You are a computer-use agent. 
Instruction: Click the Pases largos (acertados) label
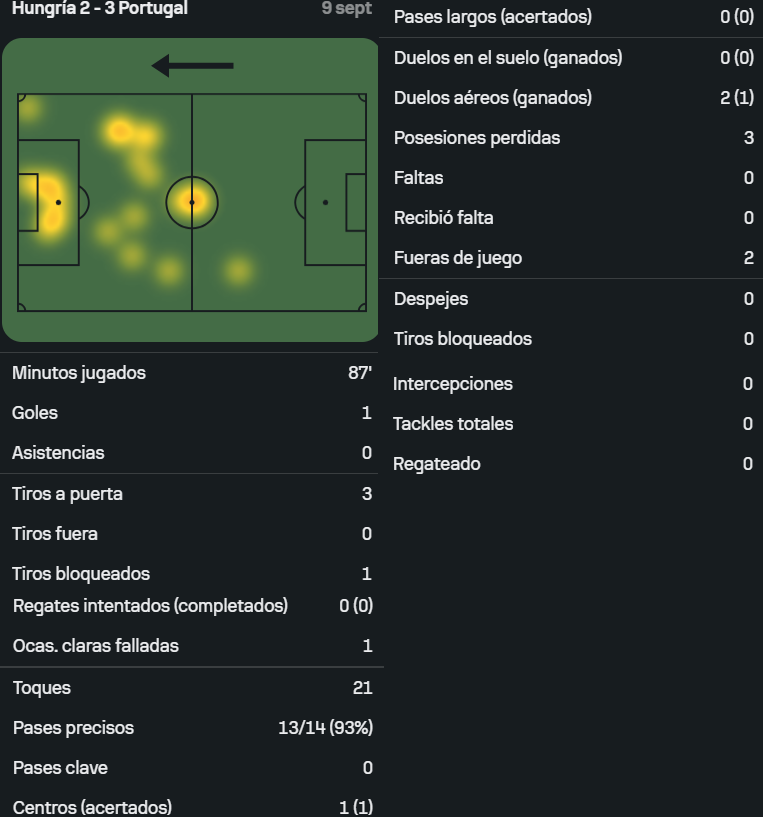click(493, 17)
